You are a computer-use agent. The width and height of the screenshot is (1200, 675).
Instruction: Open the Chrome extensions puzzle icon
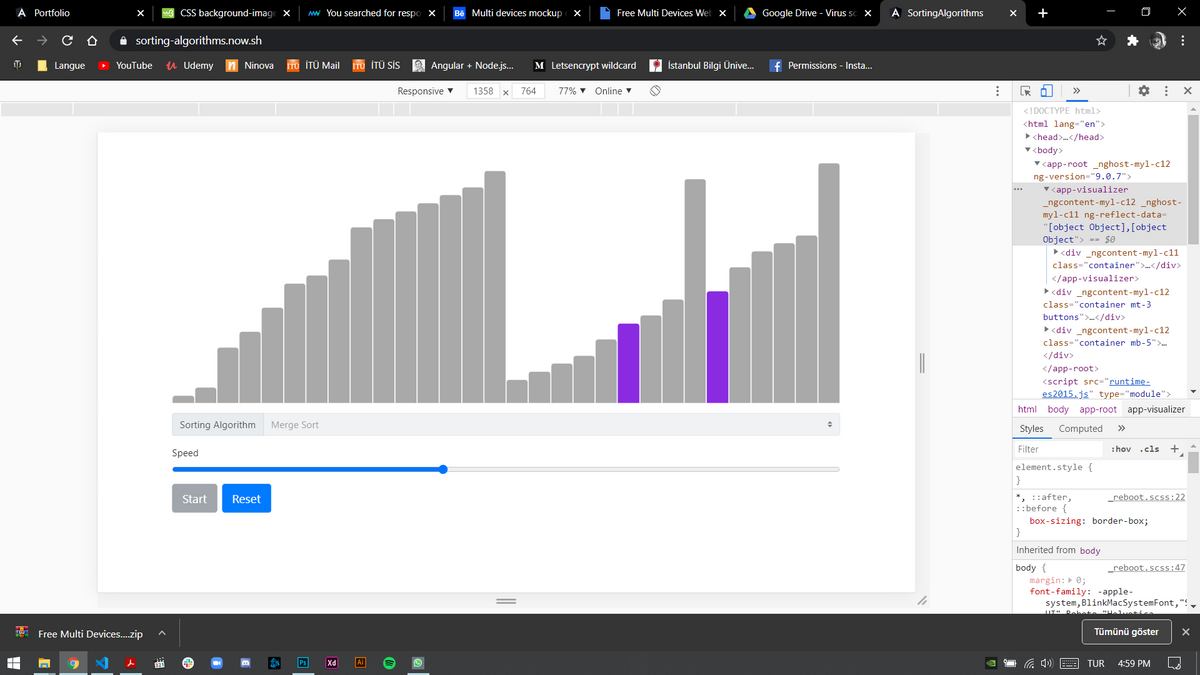pyautogui.click(x=1132, y=41)
